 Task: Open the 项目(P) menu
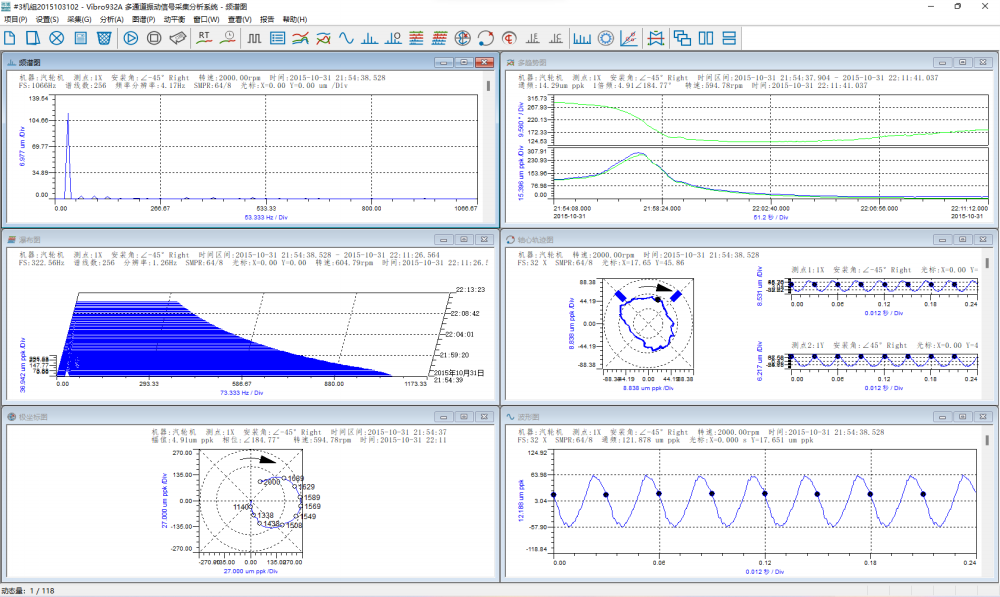click(16, 20)
